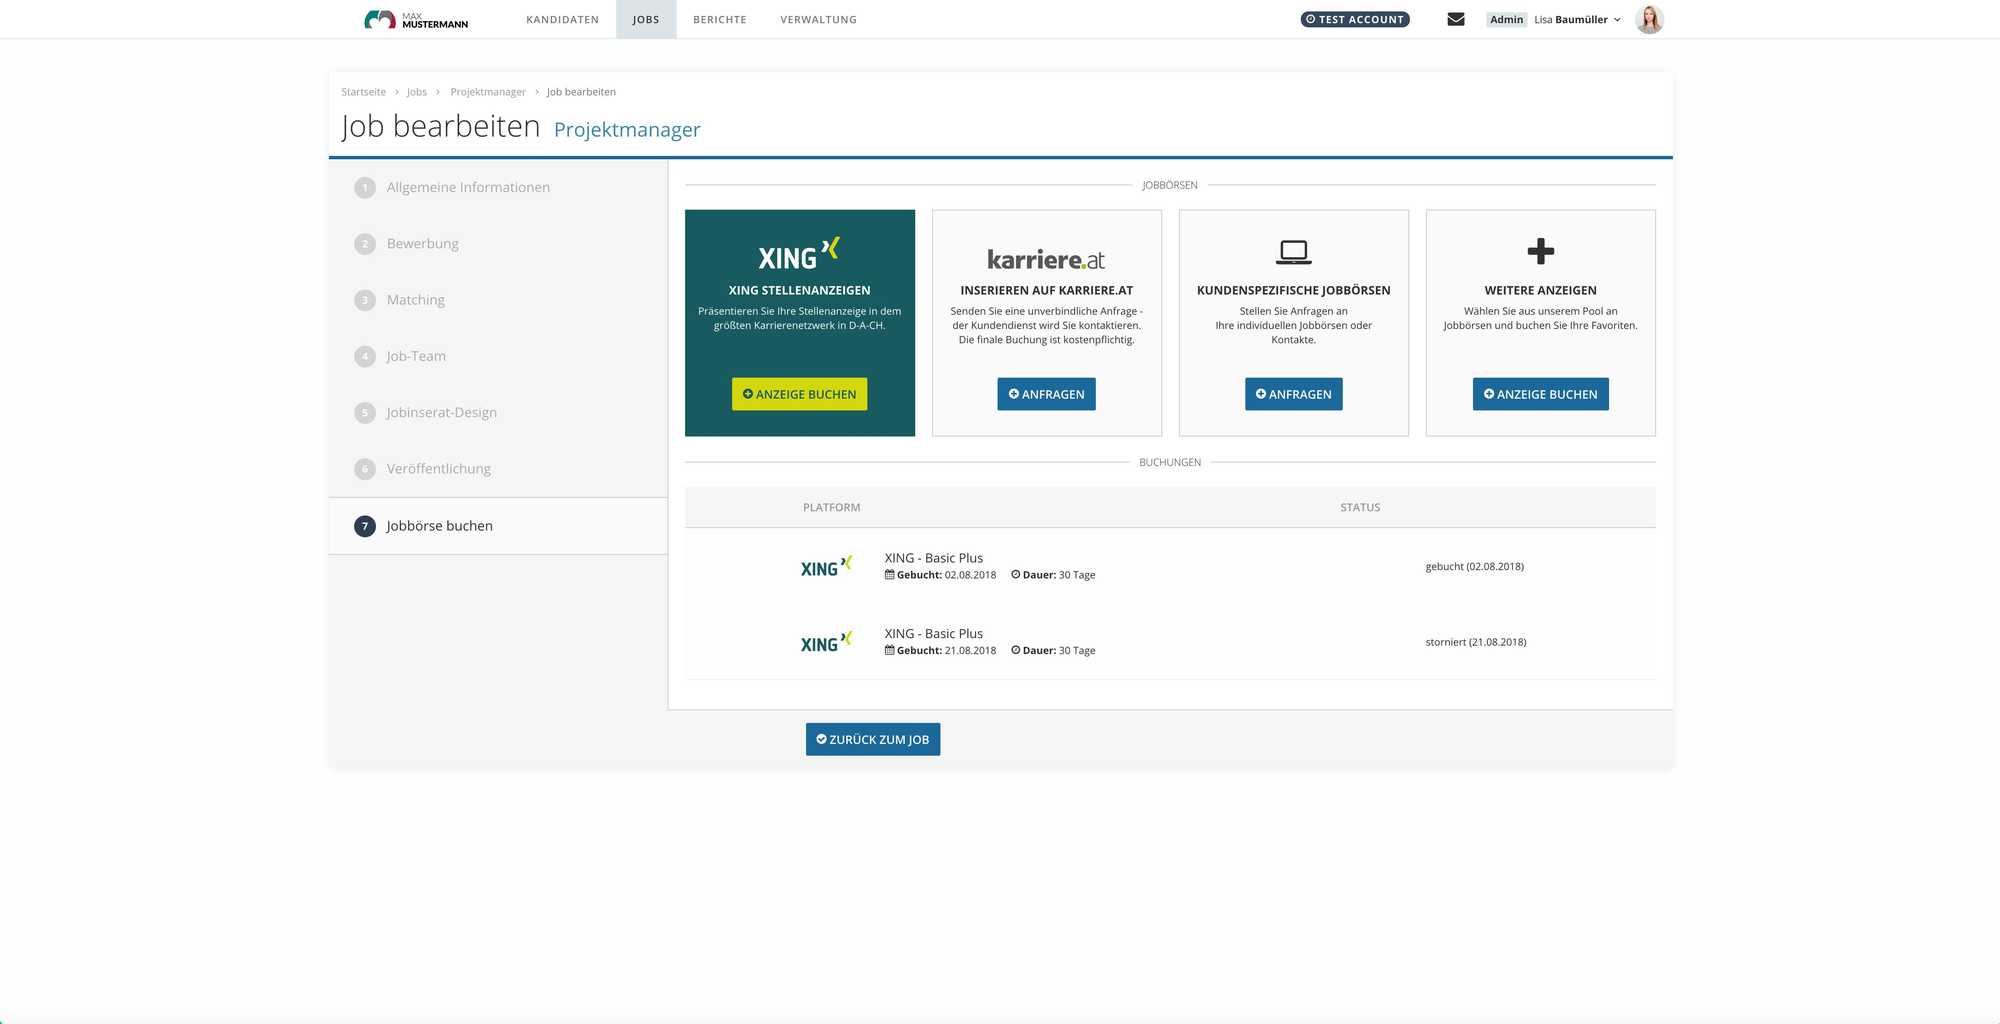Click Projektmanager title link
This screenshot has height=1024, width=2000.
[627, 129]
